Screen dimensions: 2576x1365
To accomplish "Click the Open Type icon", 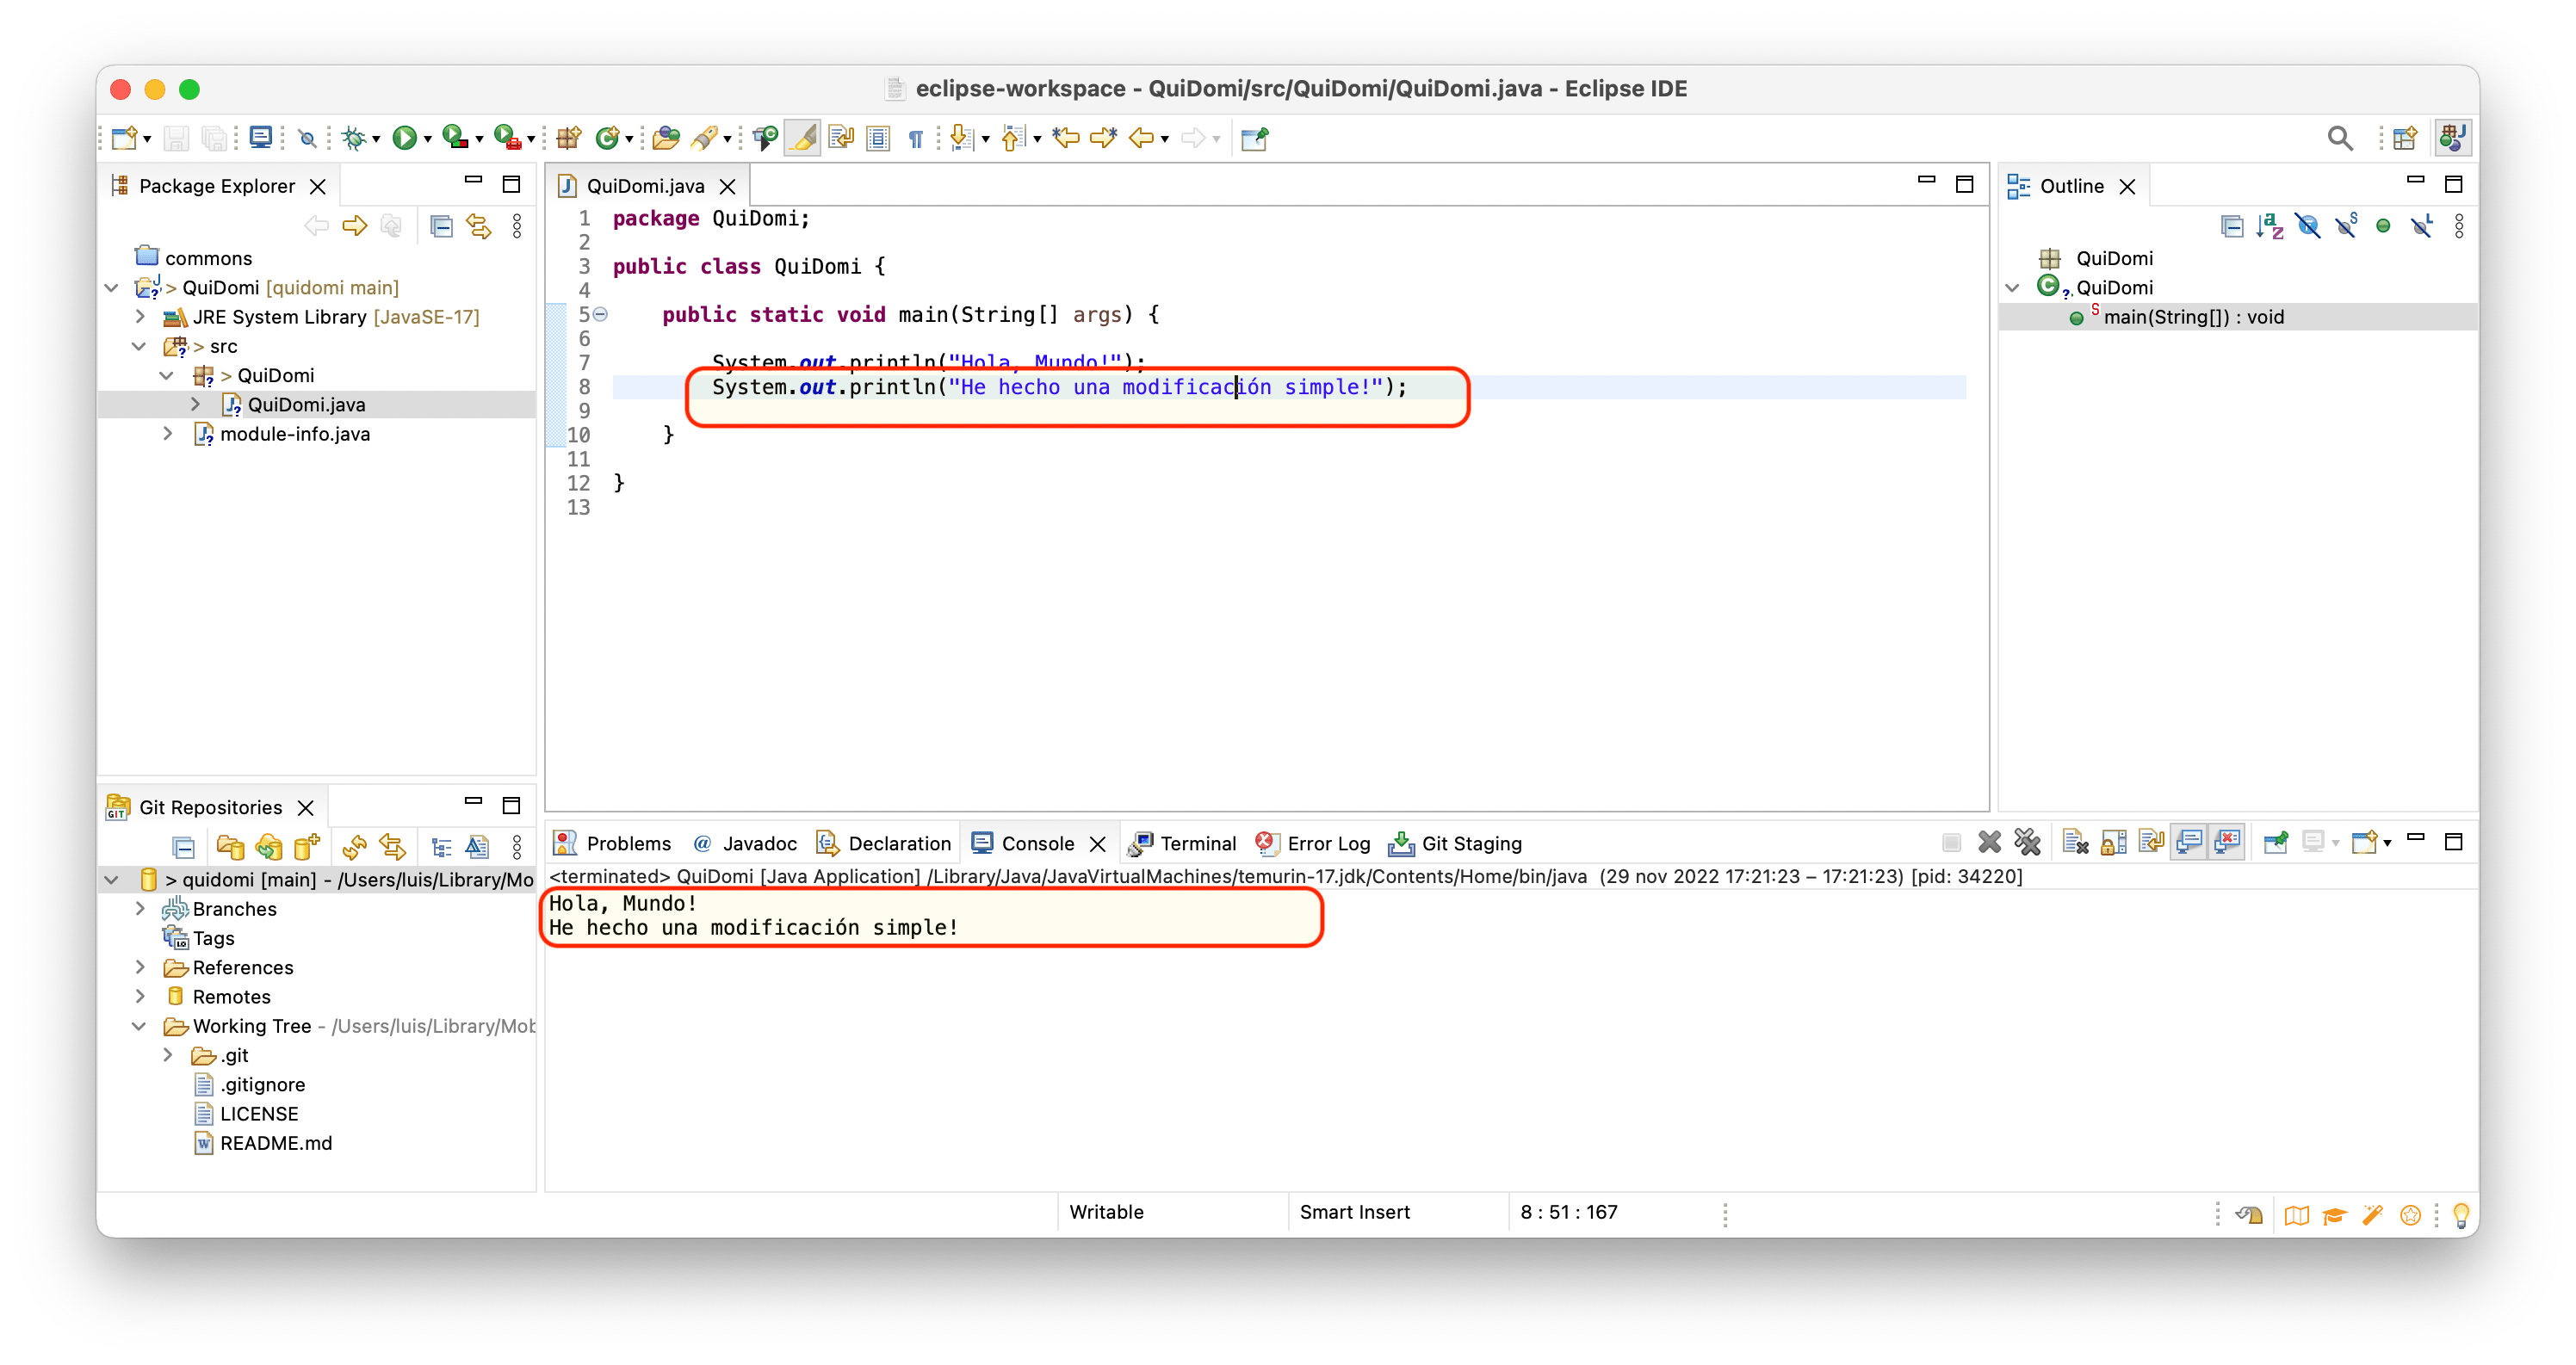I will (x=666, y=138).
